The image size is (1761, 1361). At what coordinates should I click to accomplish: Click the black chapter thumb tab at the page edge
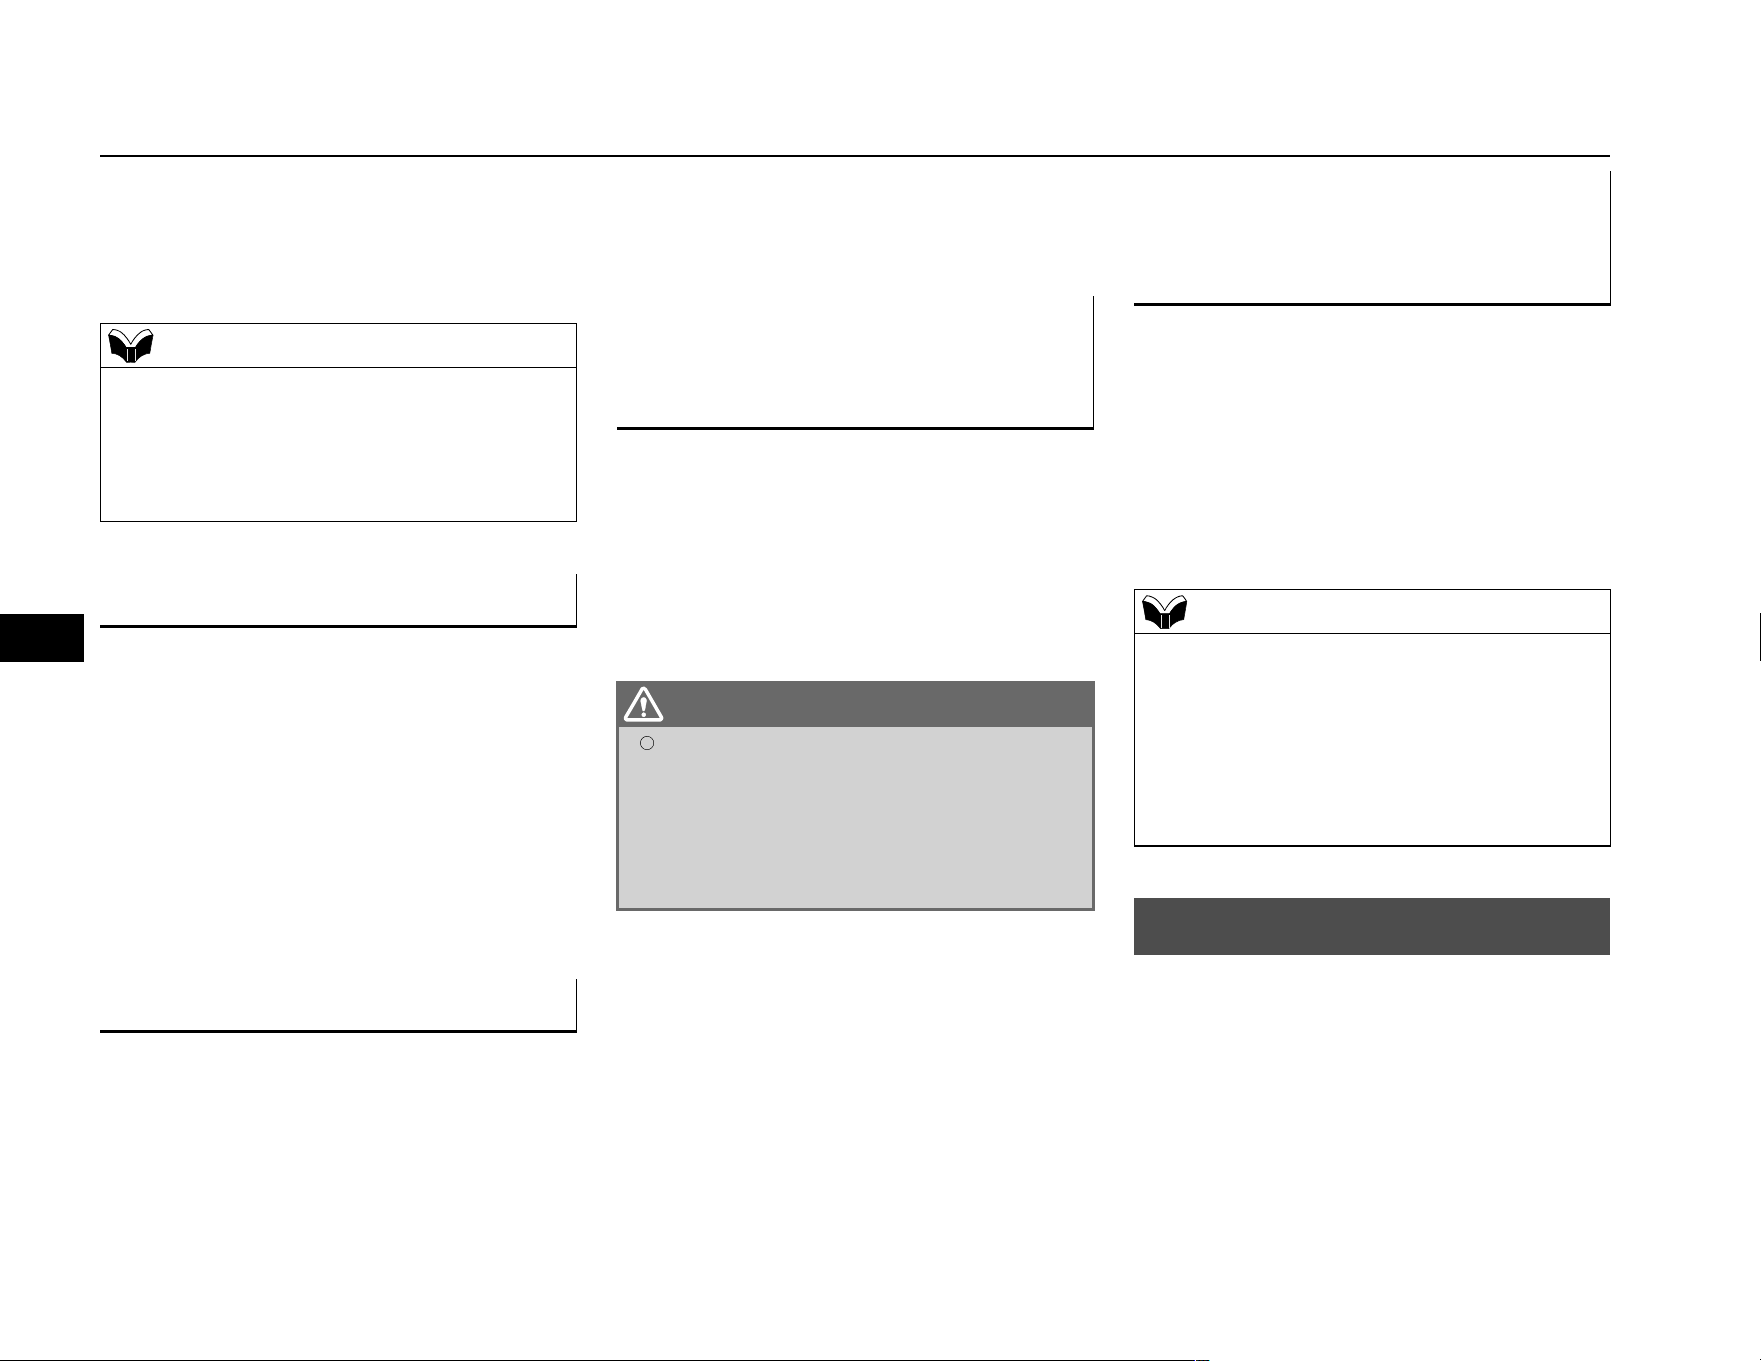(x=42, y=638)
